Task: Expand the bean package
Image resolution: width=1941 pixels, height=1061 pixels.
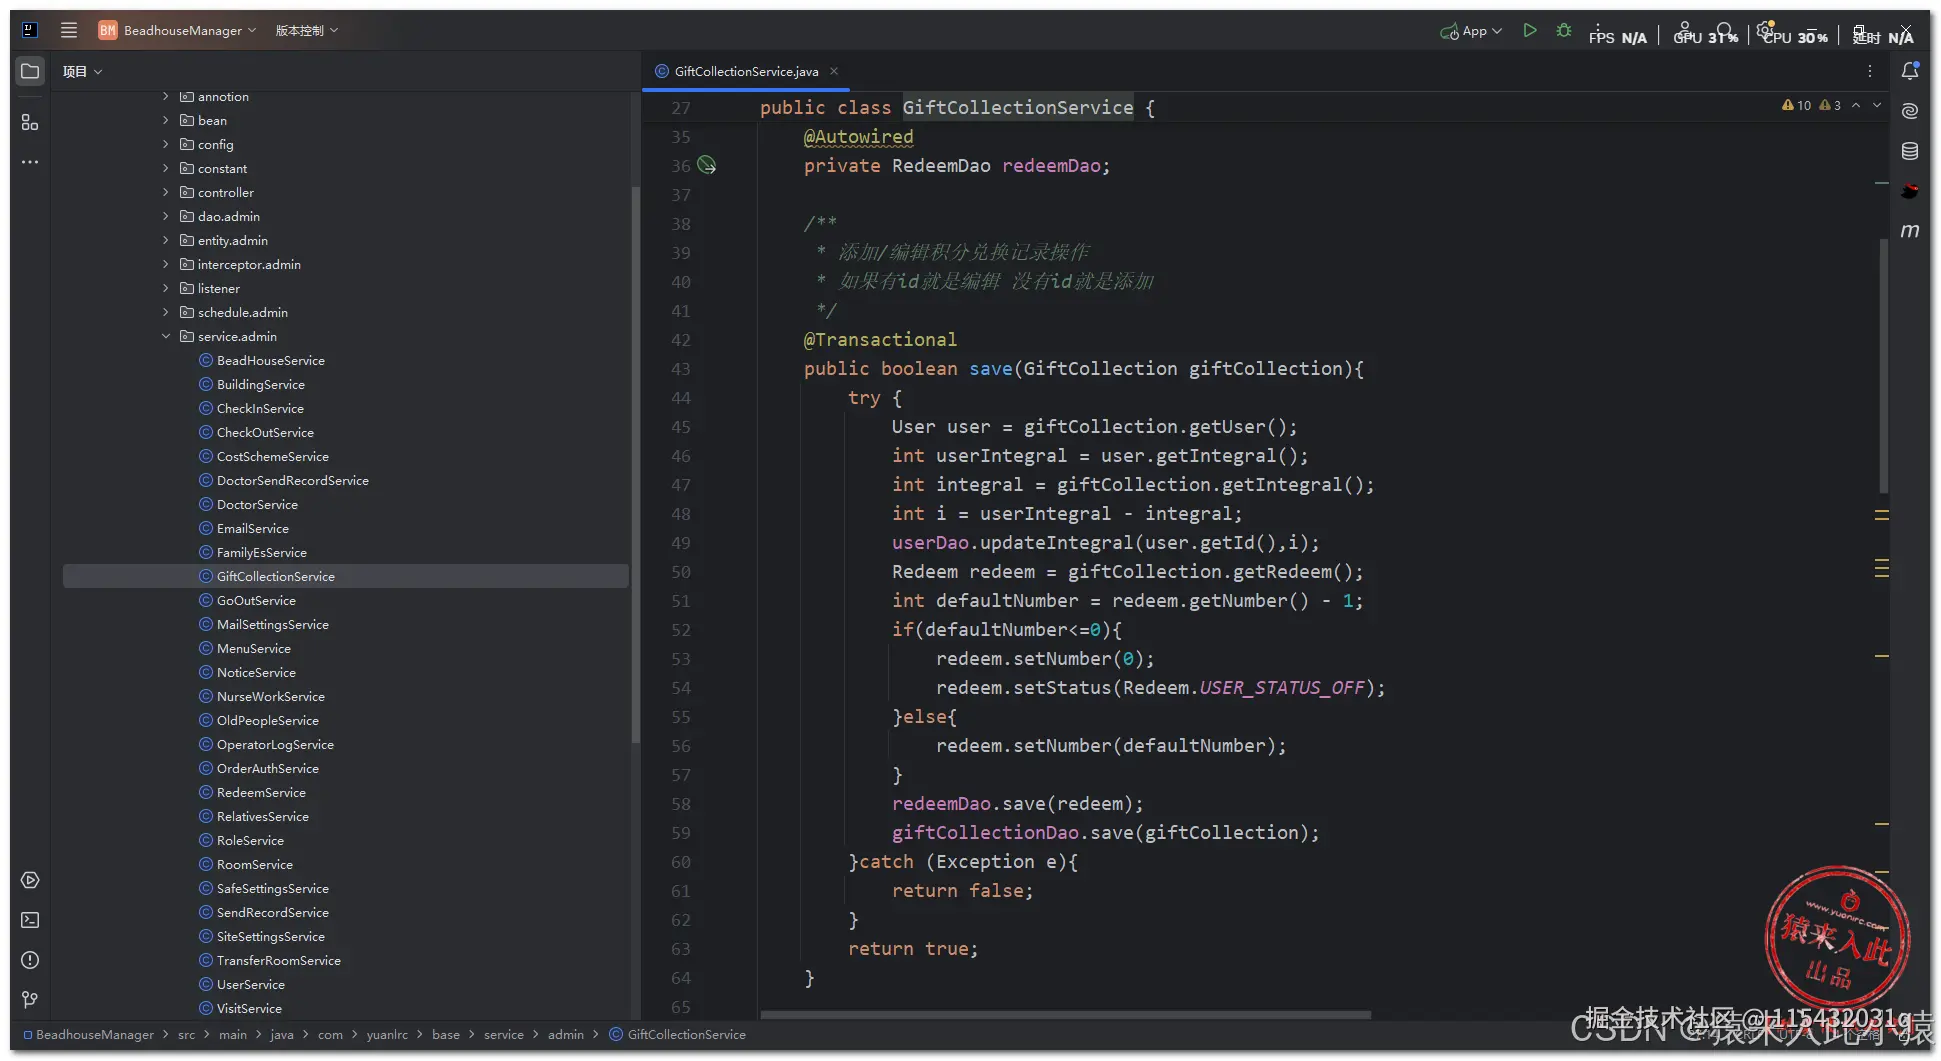Action: 166,120
